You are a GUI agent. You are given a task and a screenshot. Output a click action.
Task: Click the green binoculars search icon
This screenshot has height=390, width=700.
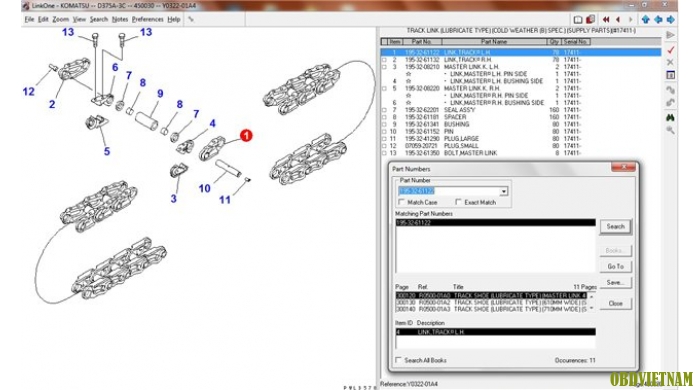(670, 117)
